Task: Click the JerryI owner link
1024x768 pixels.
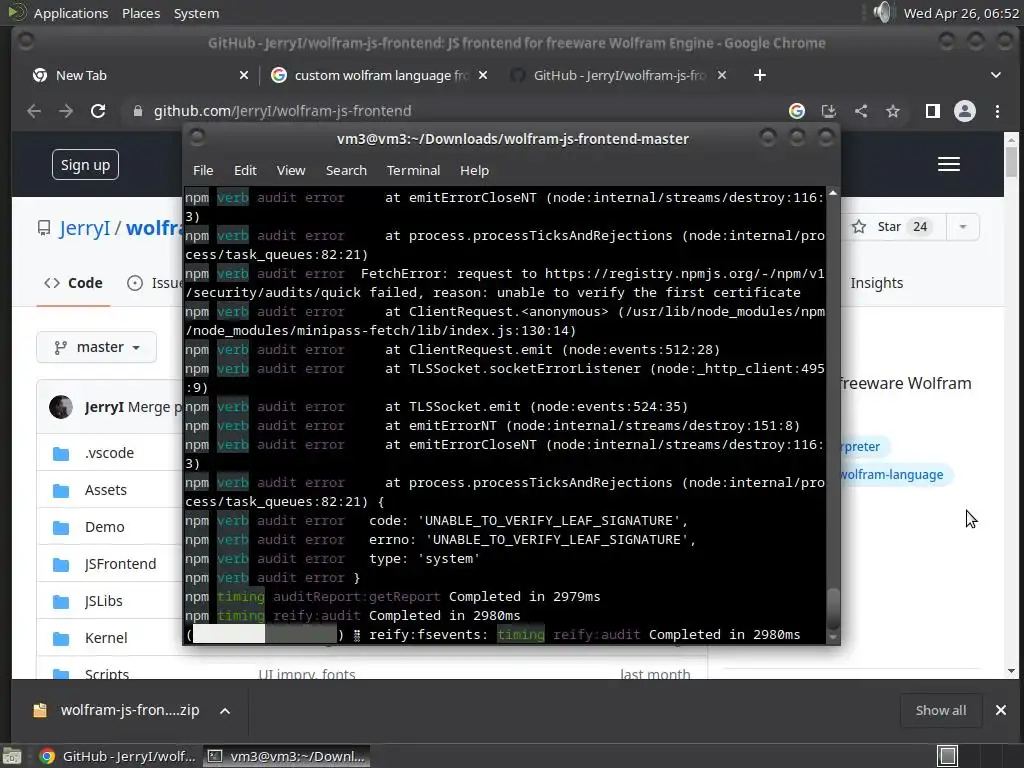Action: pyautogui.click(x=85, y=228)
